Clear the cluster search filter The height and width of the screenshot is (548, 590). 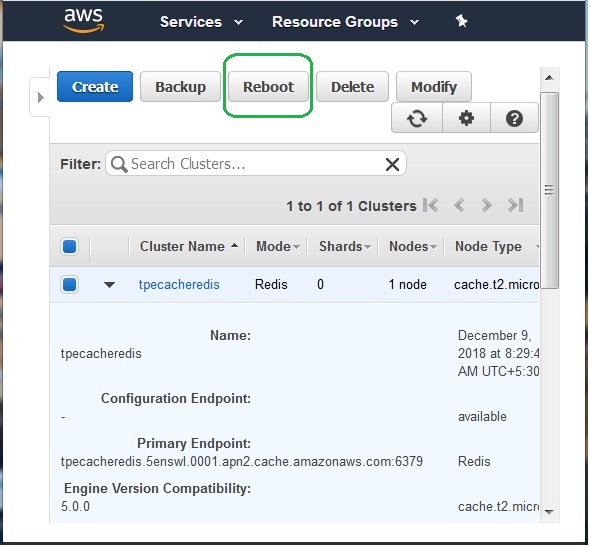(392, 164)
